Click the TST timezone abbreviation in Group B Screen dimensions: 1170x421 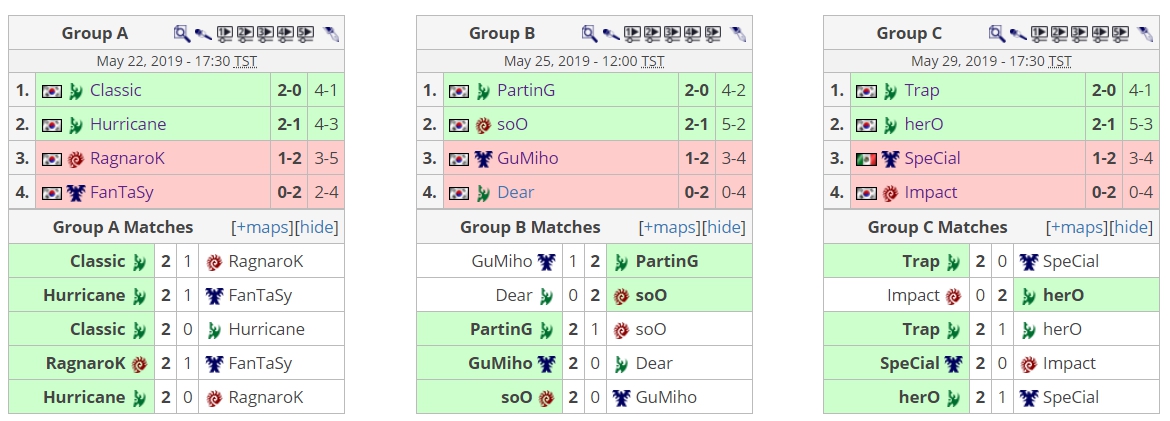[653, 61]
